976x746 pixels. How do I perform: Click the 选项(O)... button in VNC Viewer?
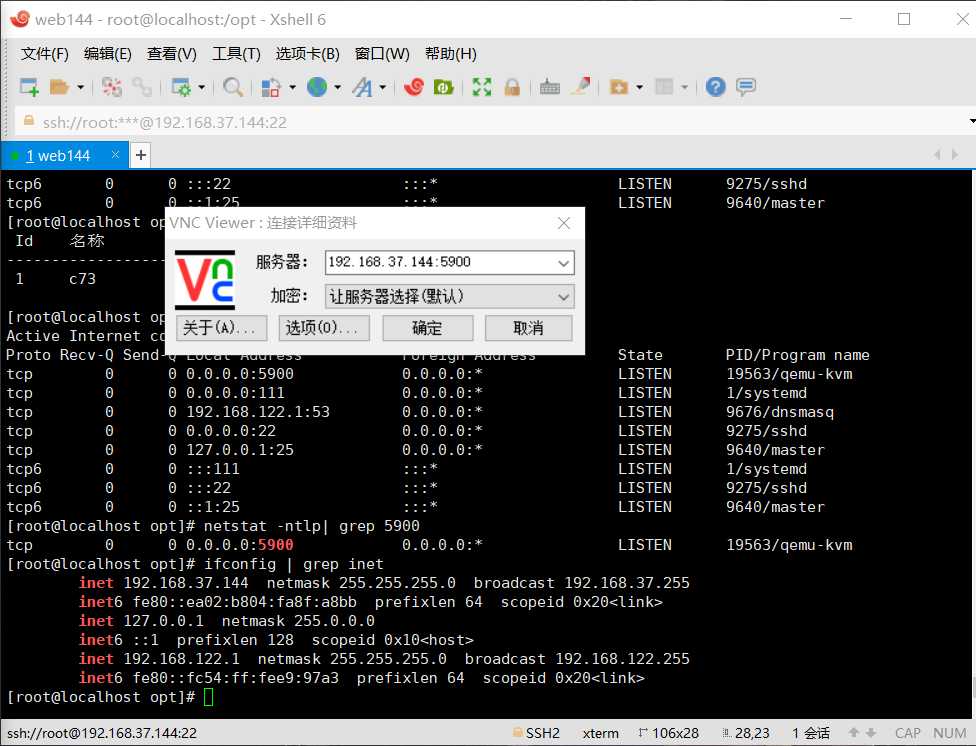tap(324, 328)
